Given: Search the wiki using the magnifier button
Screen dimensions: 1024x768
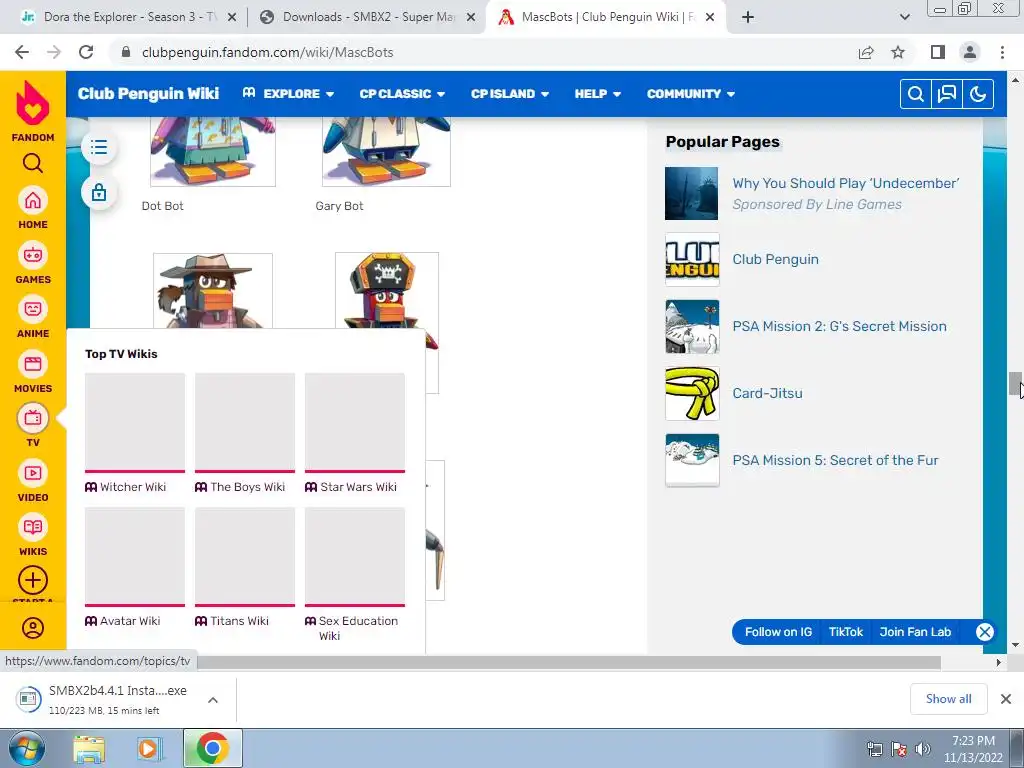Looking at the screenshot, I should (916, 94).
